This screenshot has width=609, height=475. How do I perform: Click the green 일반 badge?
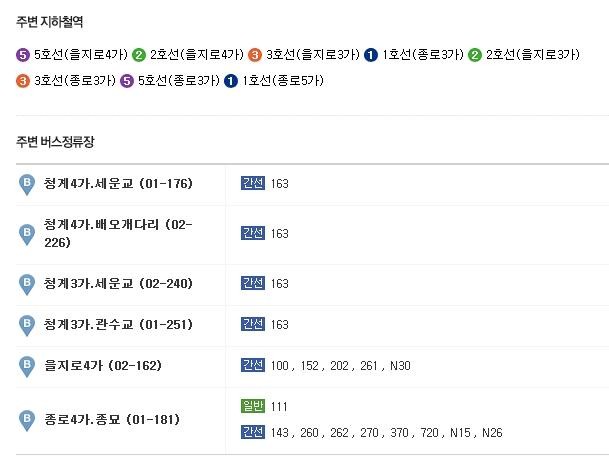coord(253,406)
